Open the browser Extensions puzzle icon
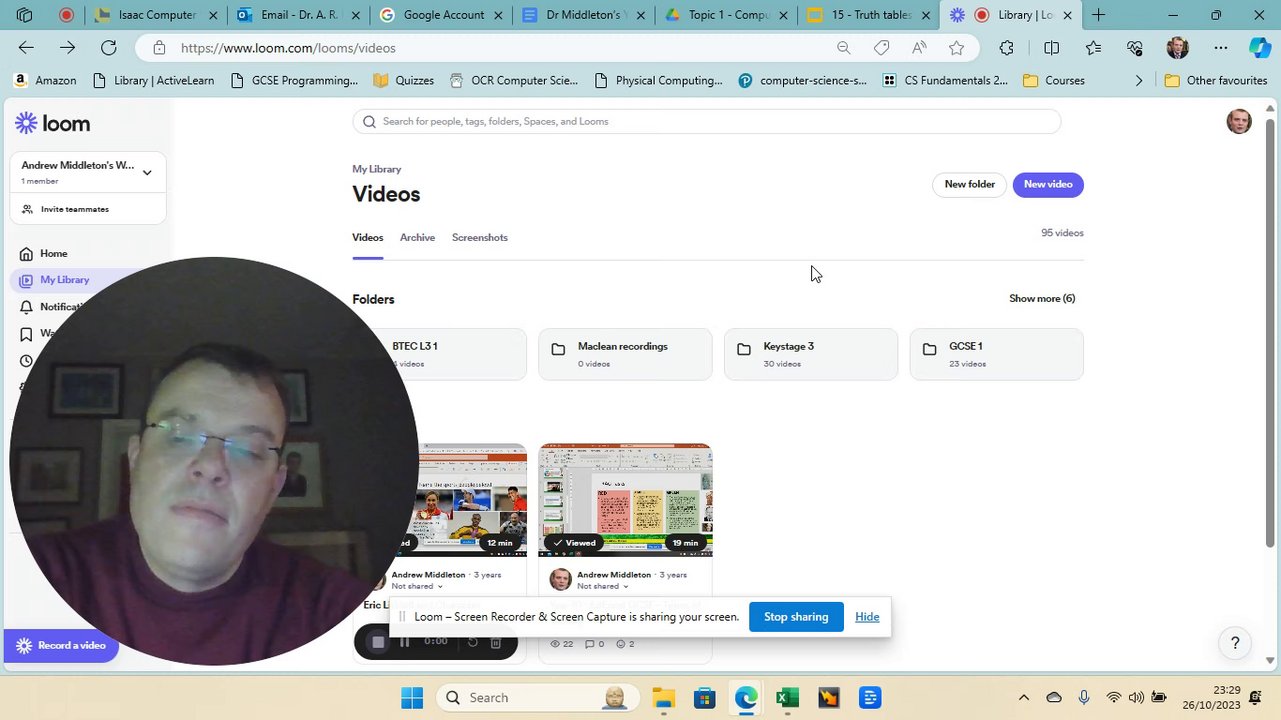 [1006, 48]
